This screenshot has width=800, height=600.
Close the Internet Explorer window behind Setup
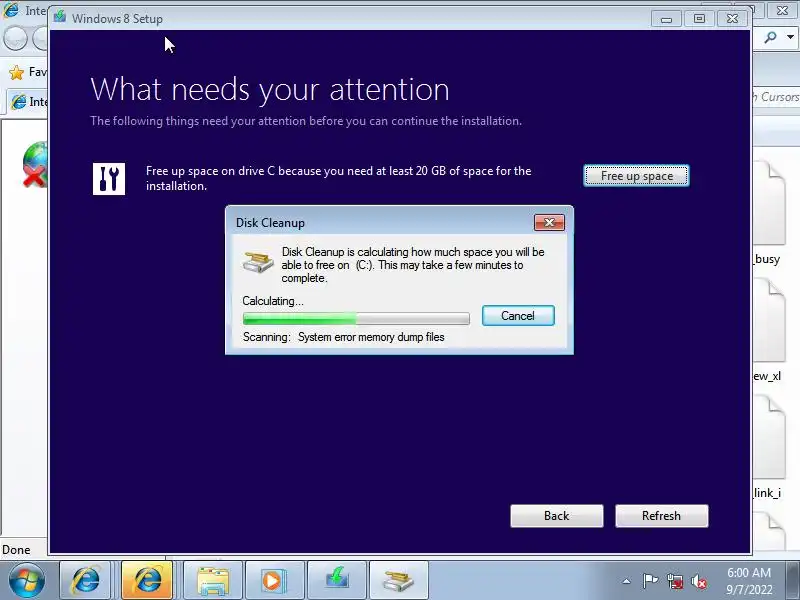click(x=782, y=10)
